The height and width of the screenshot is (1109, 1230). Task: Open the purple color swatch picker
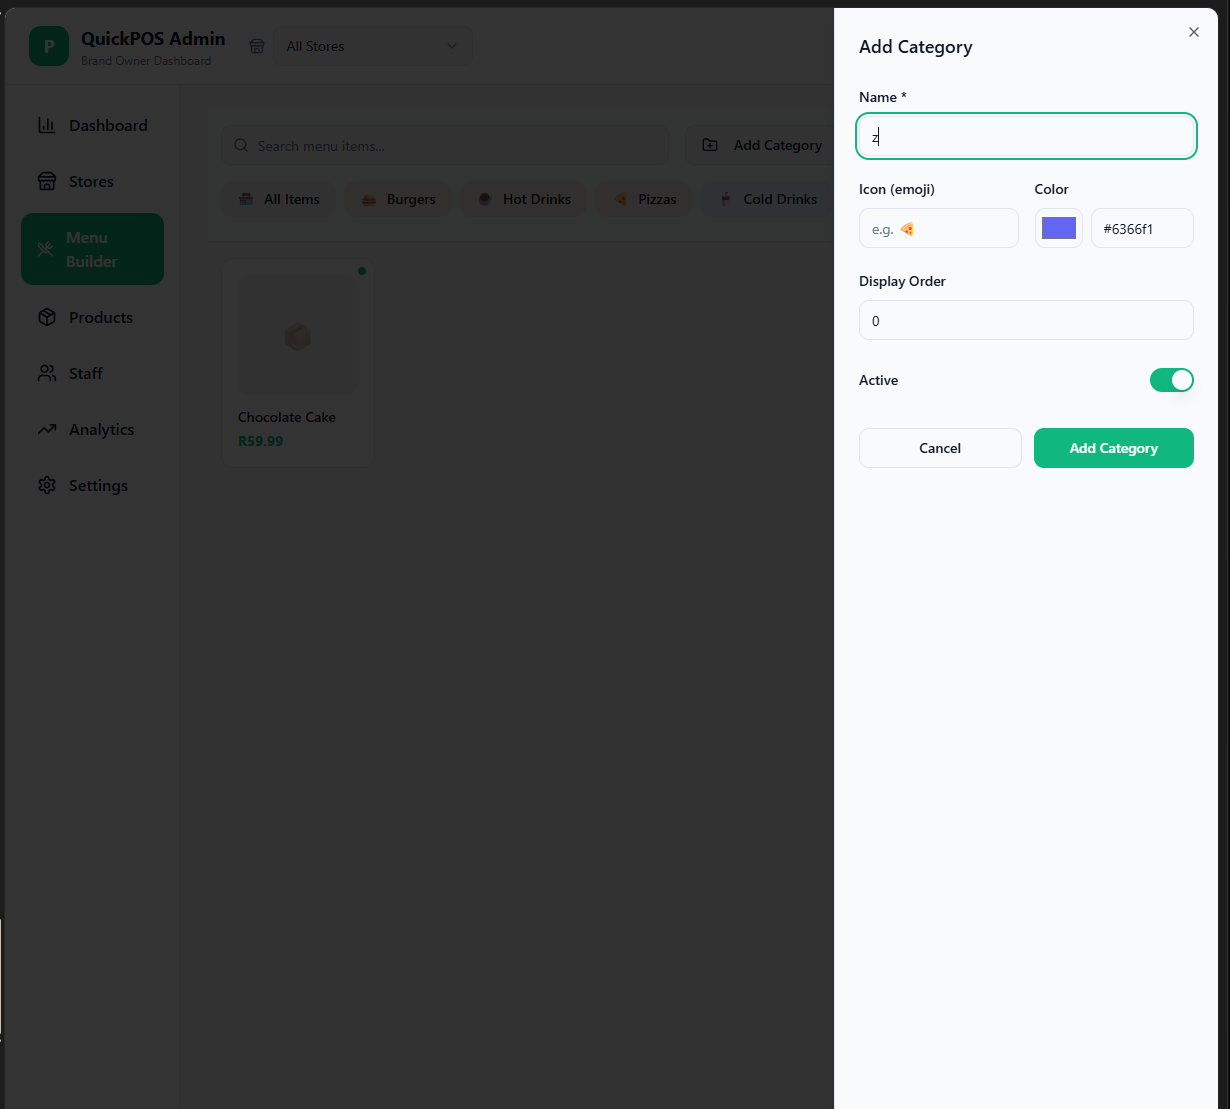(1058, 228)
